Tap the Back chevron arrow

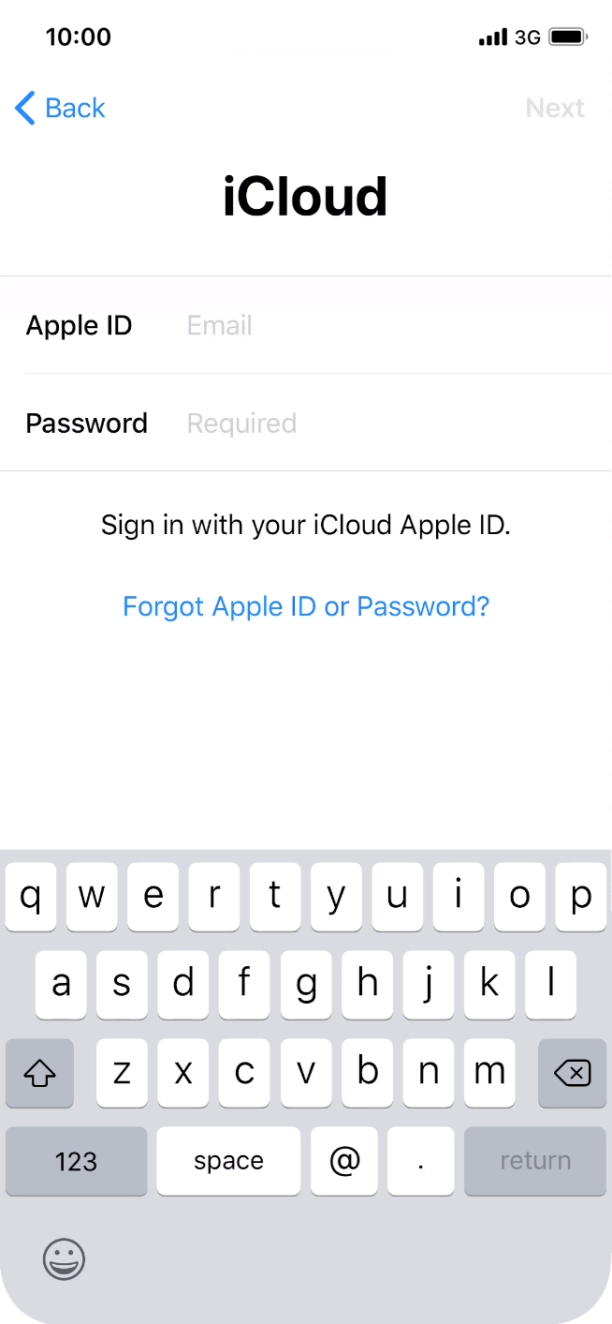pyautogui.click(x=25, y=108)
